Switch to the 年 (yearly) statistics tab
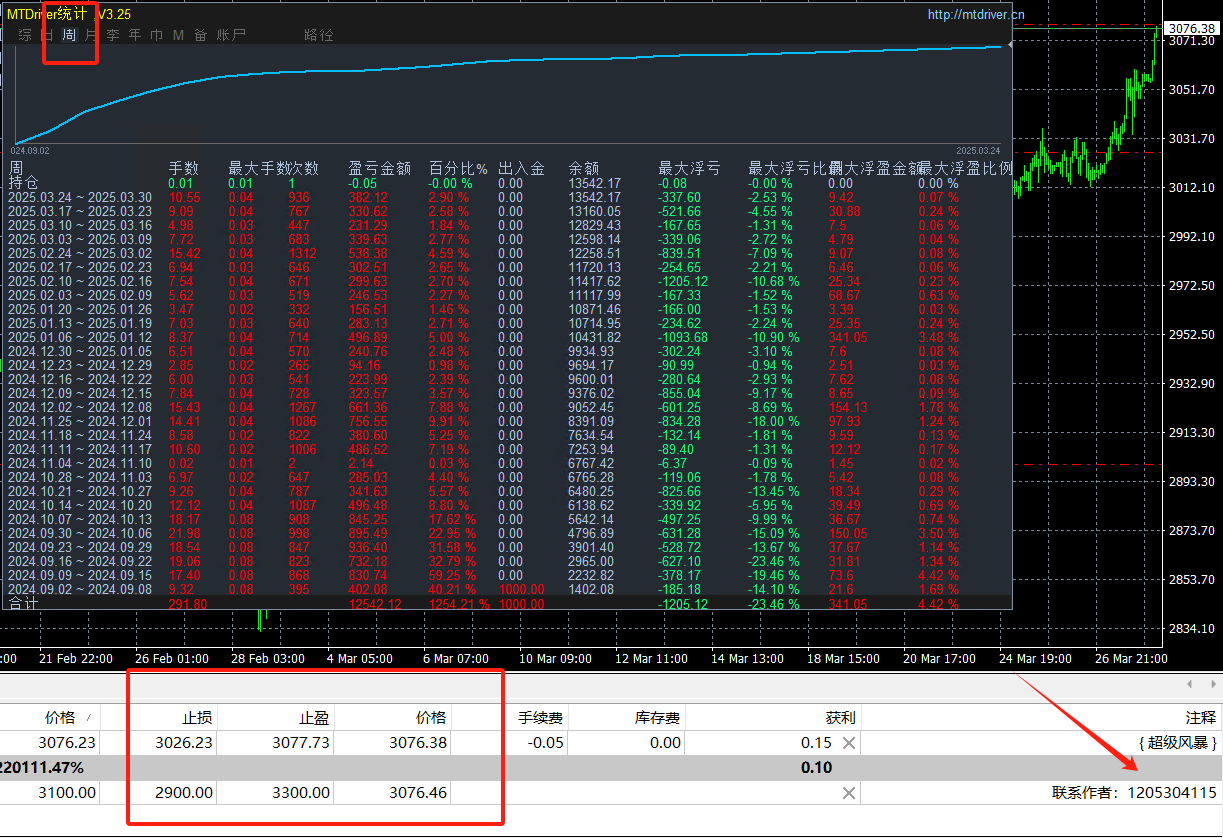1223x838 pixels. pos(135,35)
